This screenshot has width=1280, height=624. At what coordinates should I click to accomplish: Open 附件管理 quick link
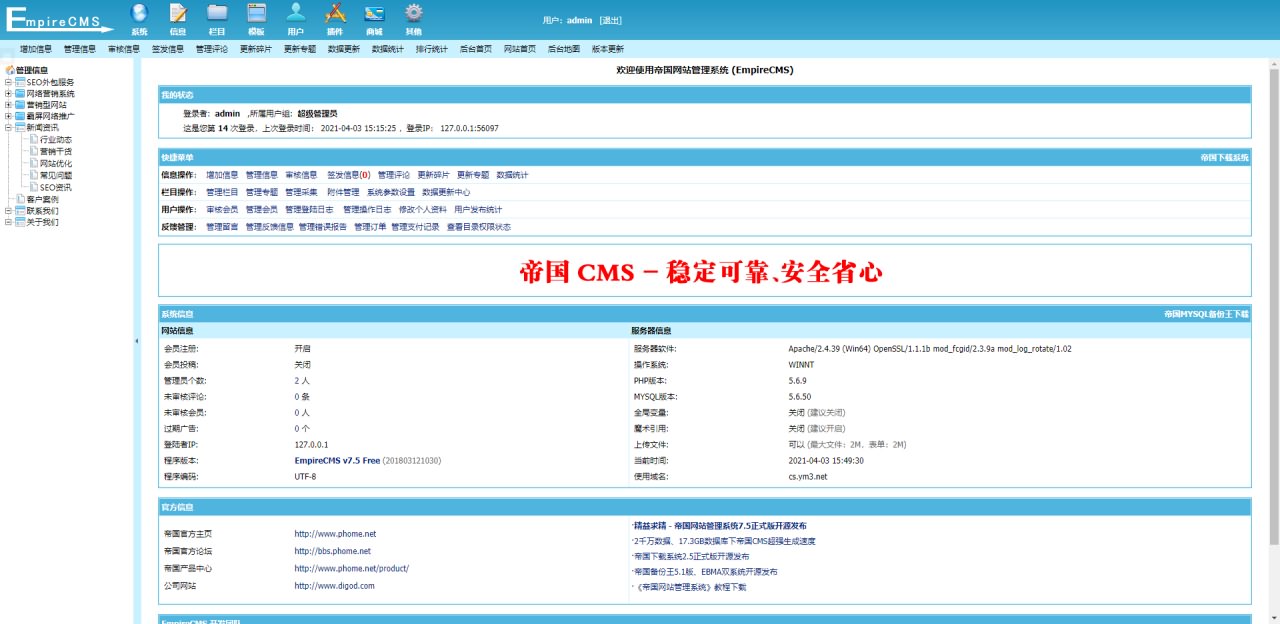click(343, 192)
